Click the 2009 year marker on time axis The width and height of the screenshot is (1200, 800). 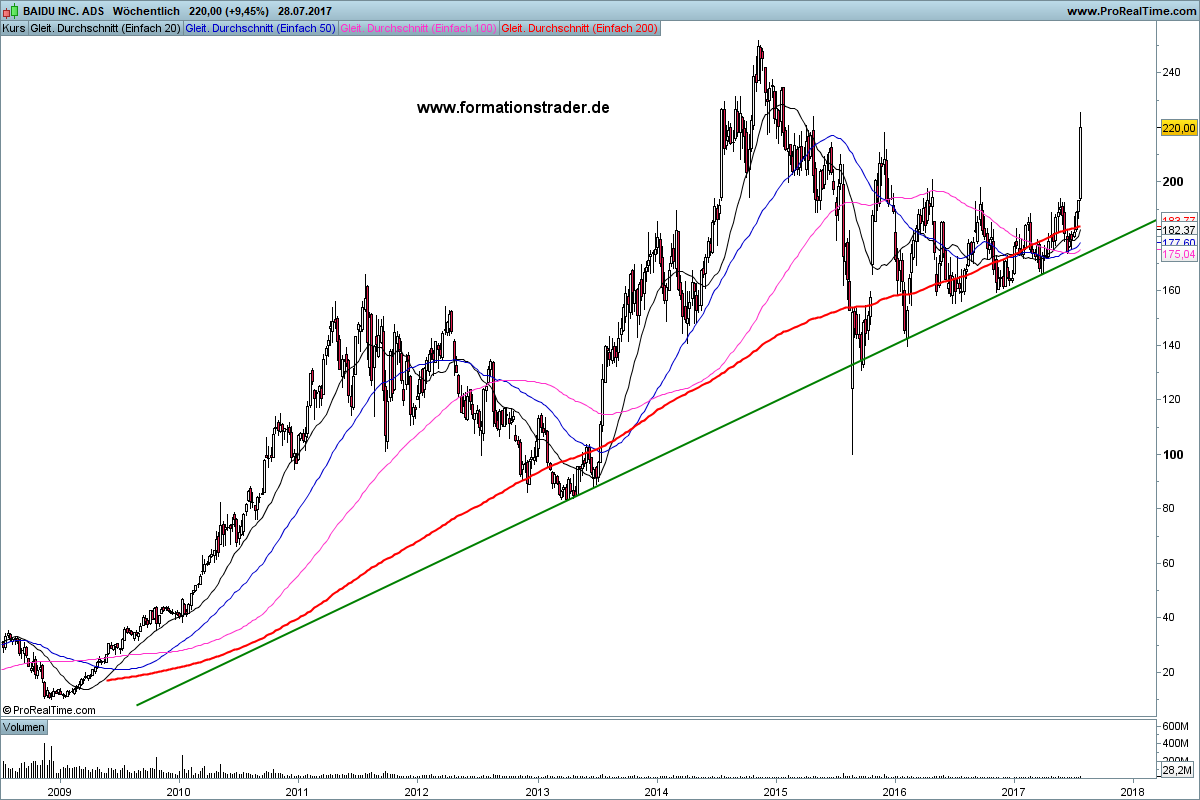[59, 791]
